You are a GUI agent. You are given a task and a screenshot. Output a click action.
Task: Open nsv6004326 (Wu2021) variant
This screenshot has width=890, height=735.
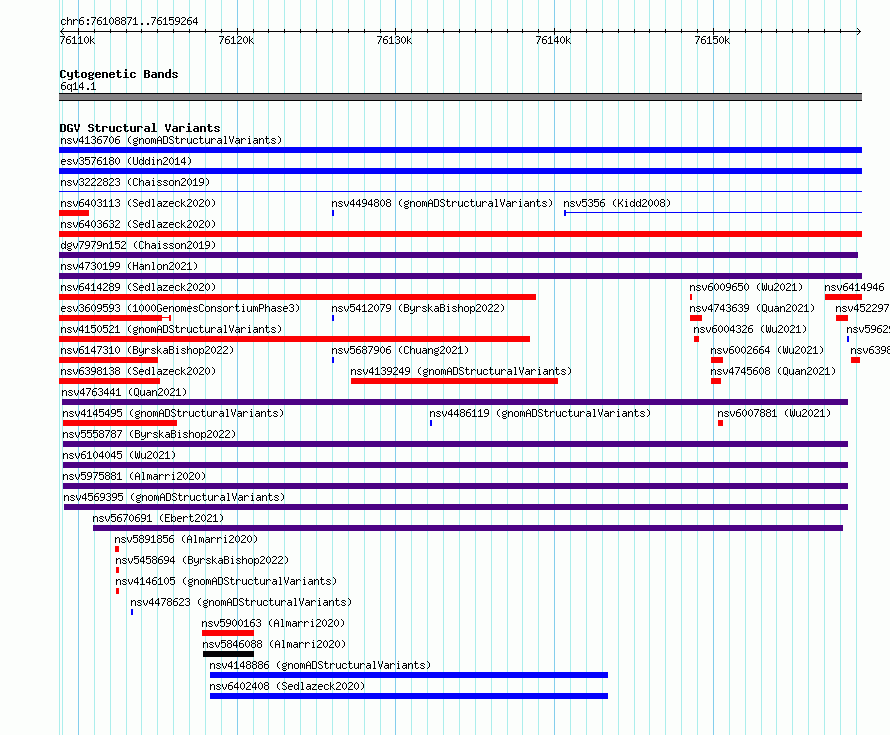[750, 329]
